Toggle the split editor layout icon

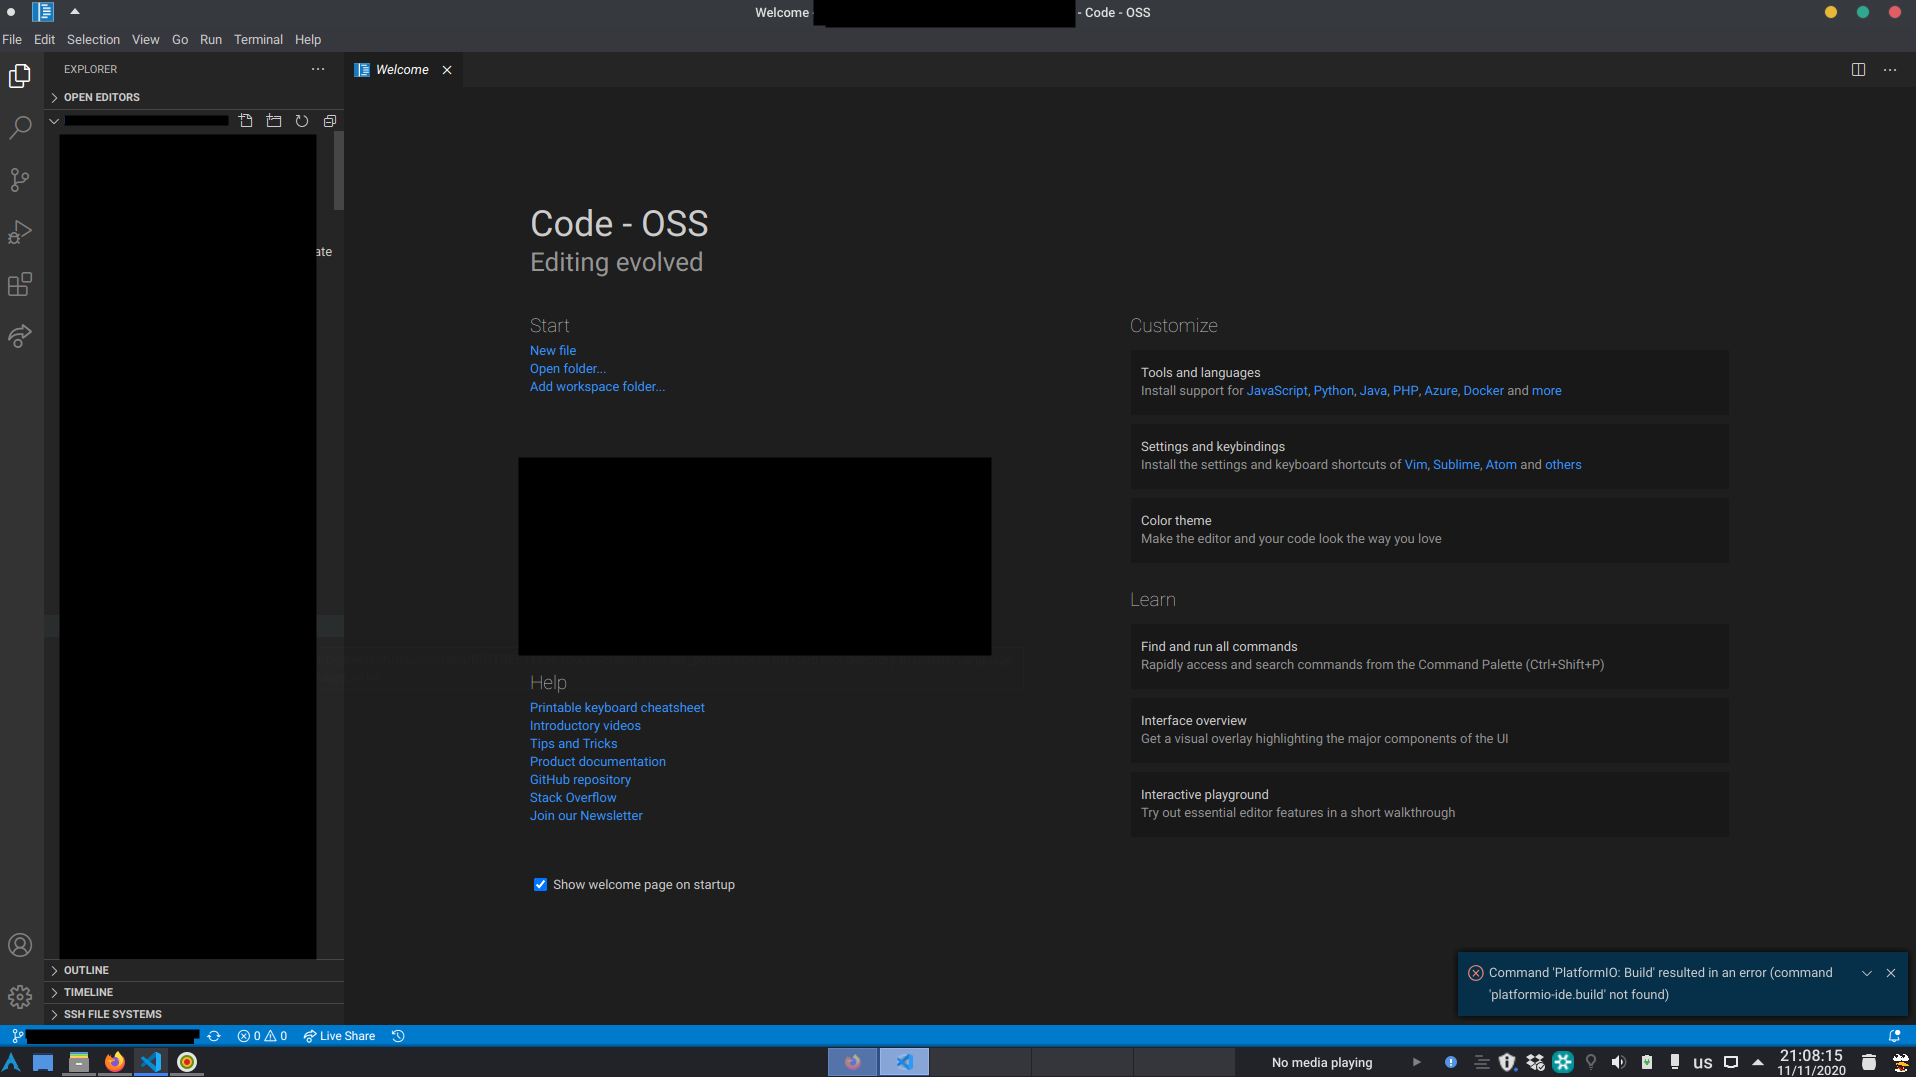[x=1858, y=69]
